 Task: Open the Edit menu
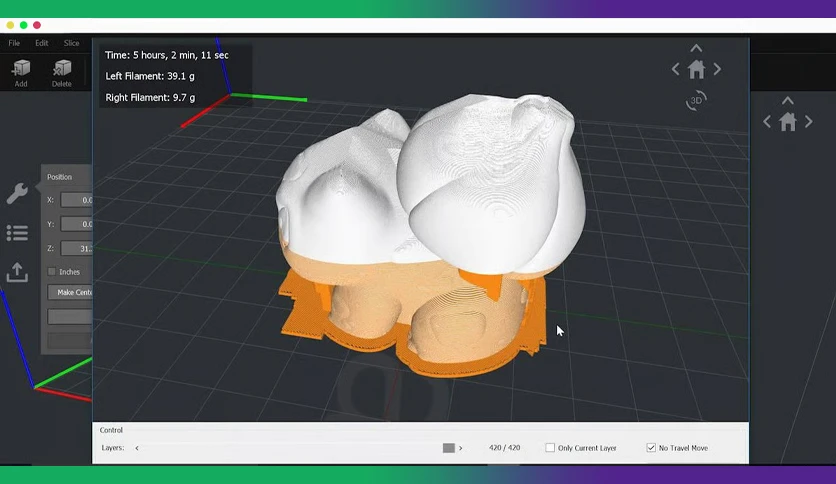point(42,43)
